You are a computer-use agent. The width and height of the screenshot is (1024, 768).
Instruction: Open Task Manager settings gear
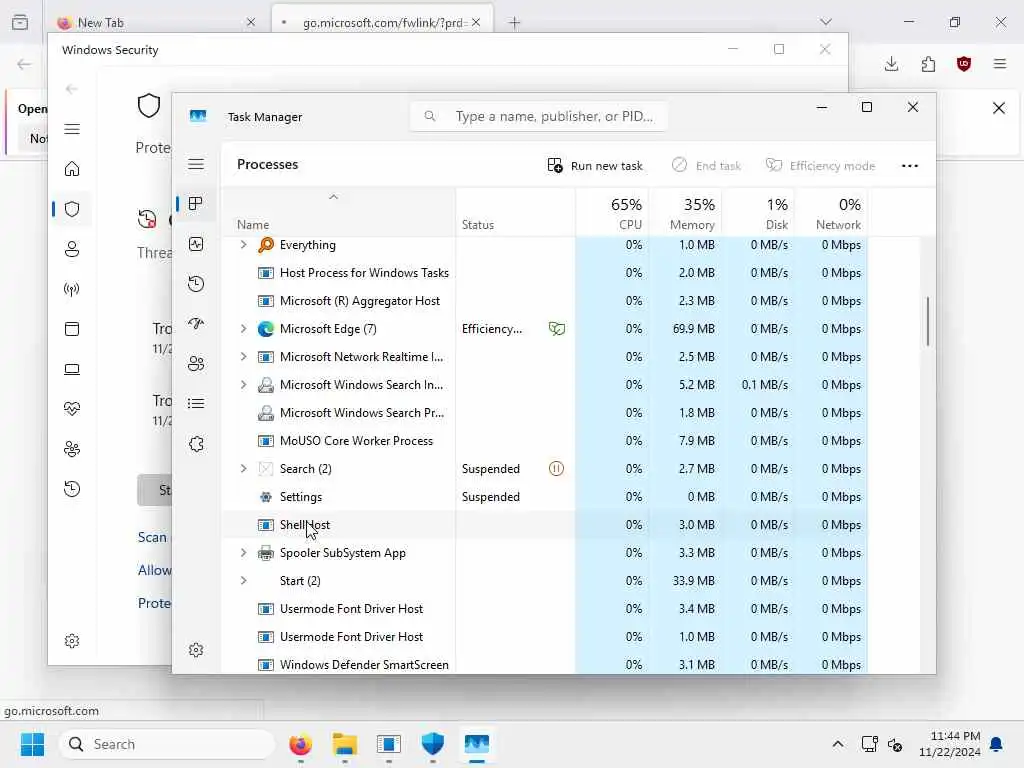click(x=196, y=650)
